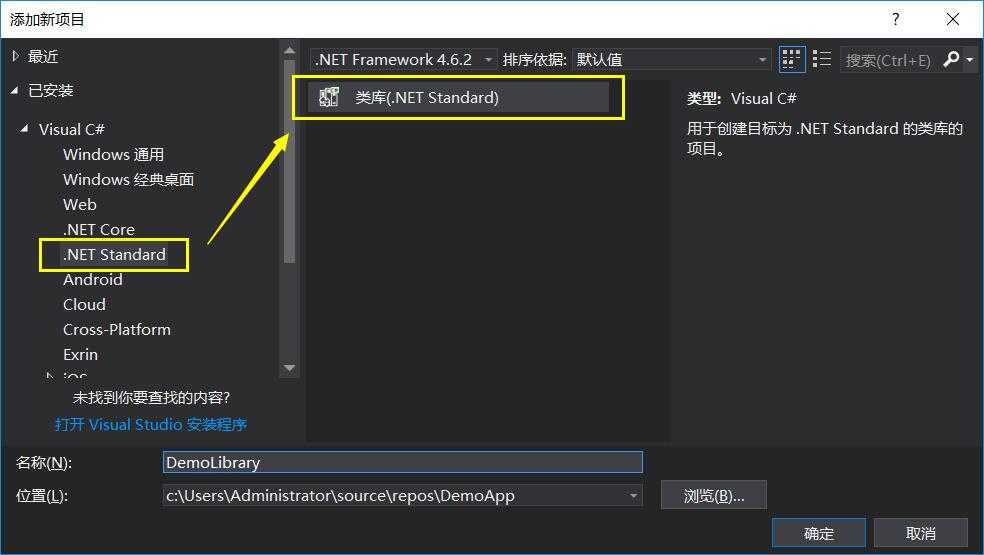
Task: Select Windows 通用 category
Action: tap(114, 154)
